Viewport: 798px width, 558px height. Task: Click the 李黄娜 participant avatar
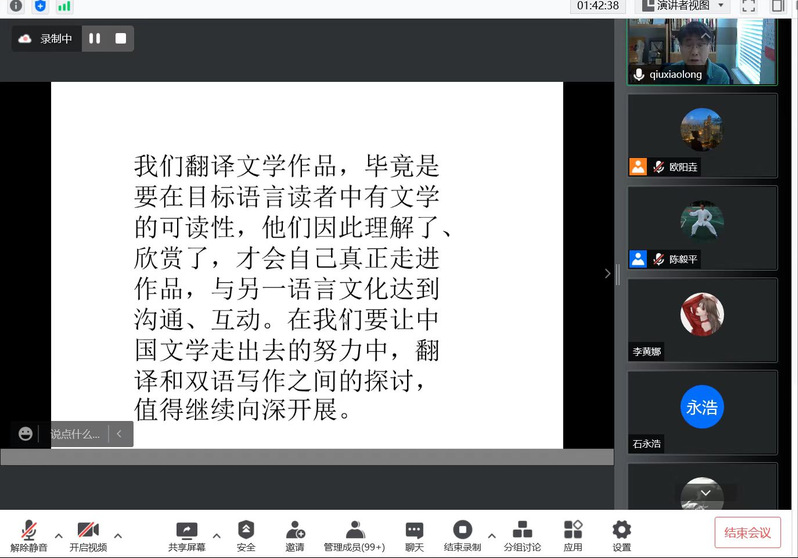tap(702, 314)
